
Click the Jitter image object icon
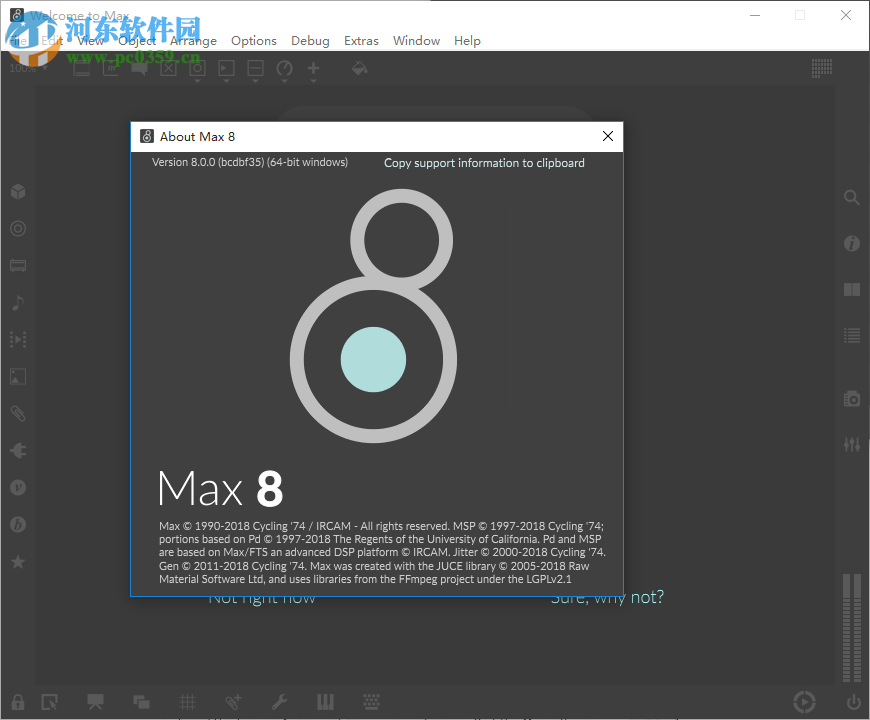(x=17, y=376)
